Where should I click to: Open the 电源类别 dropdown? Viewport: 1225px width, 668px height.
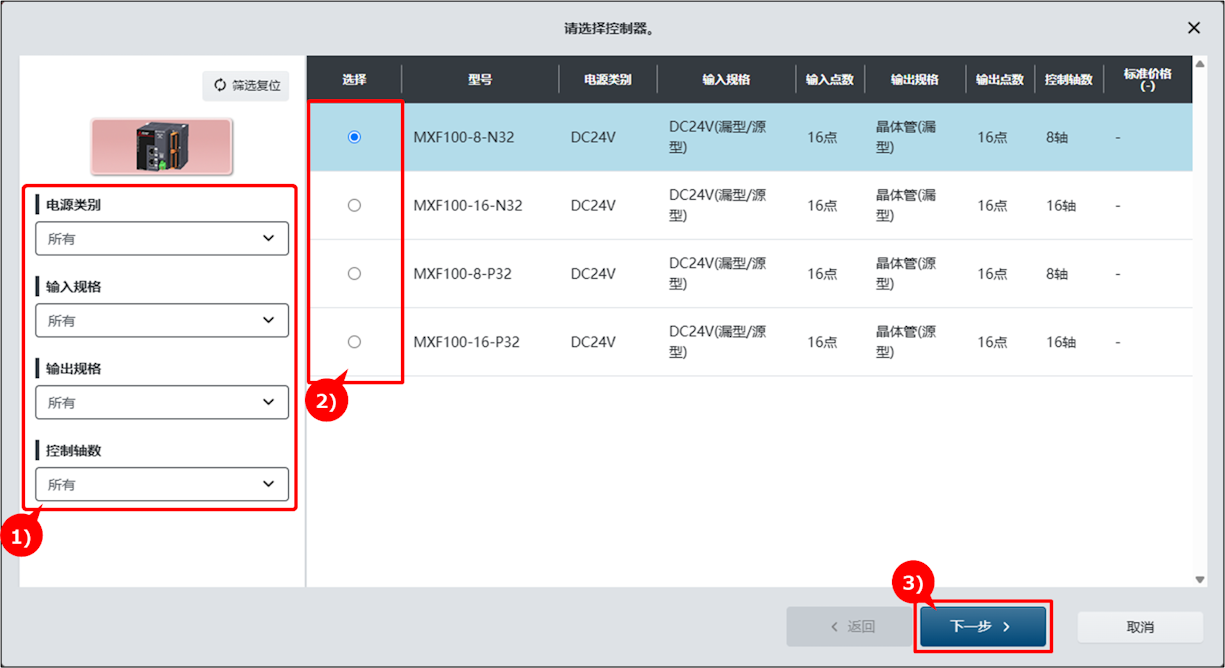click(162, 239)
